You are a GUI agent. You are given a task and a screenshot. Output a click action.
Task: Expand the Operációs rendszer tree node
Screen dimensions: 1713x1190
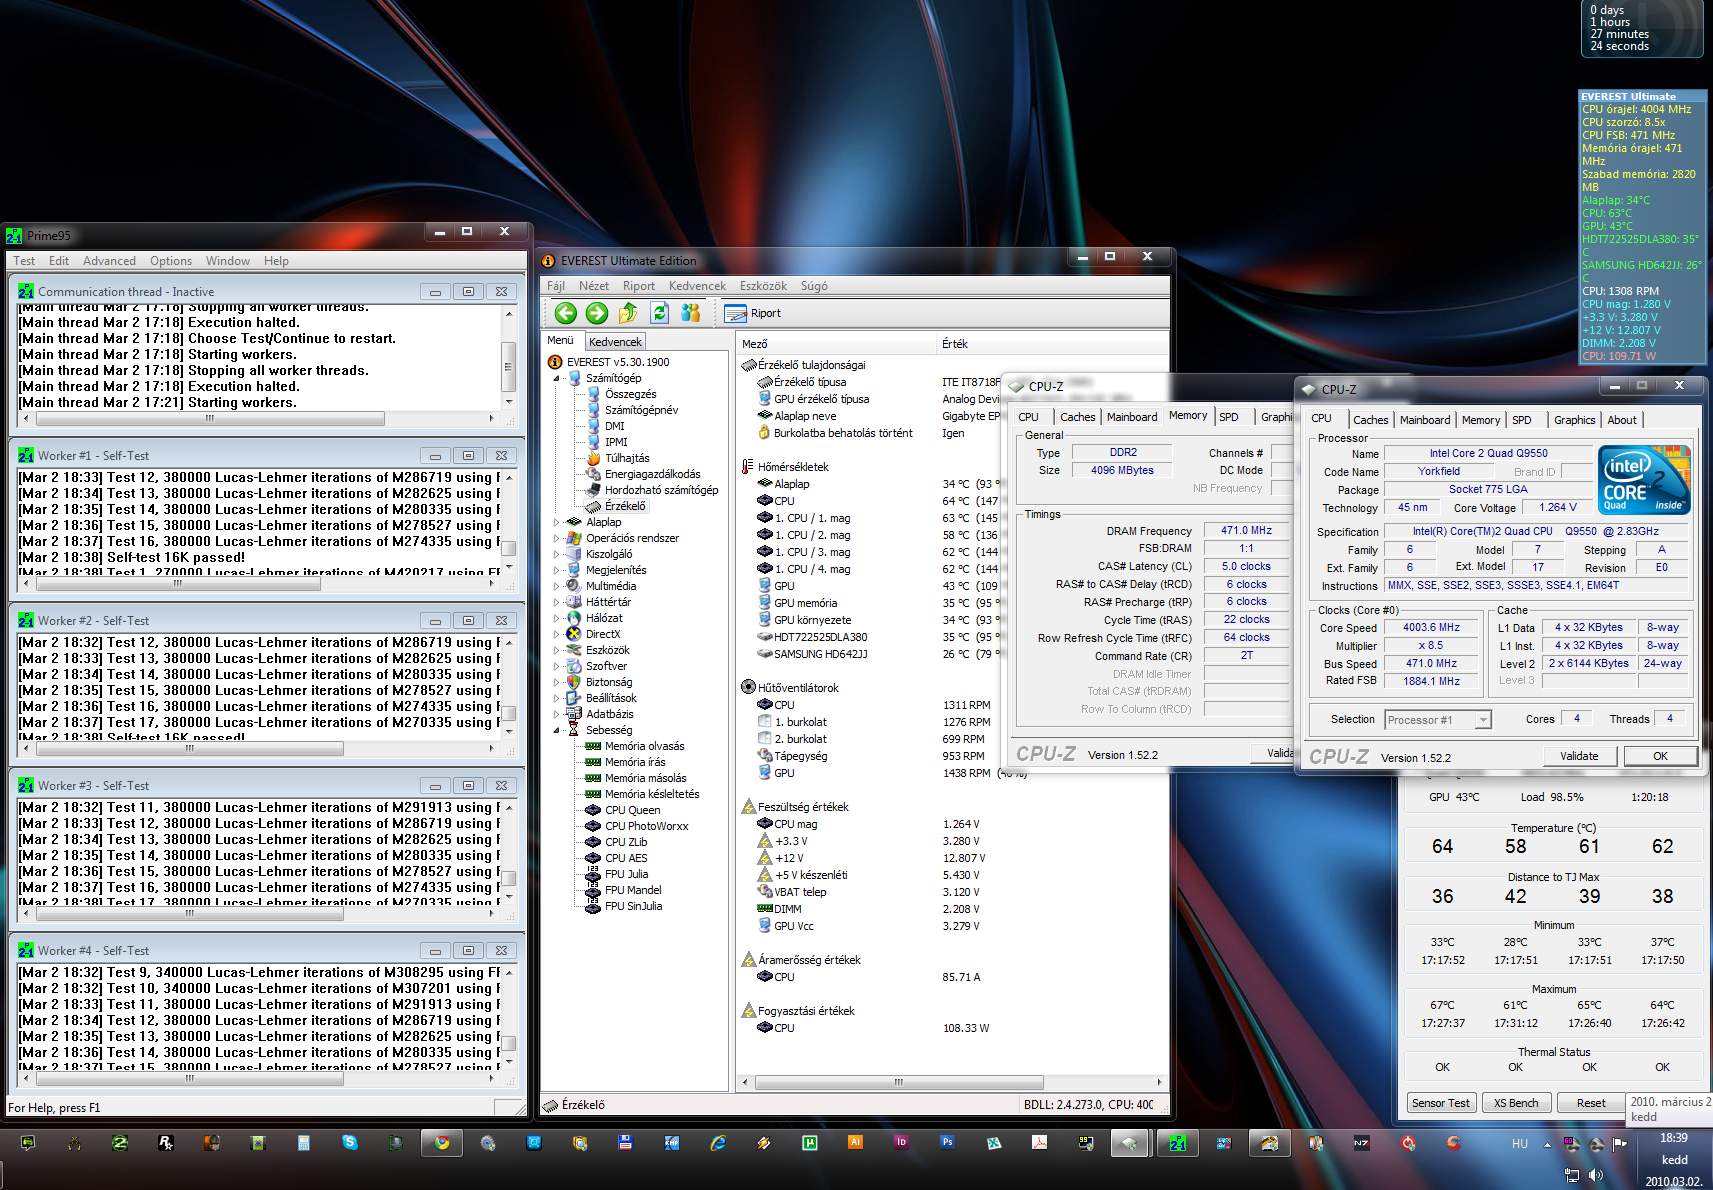pyautogui.click(x=557, y=538)
